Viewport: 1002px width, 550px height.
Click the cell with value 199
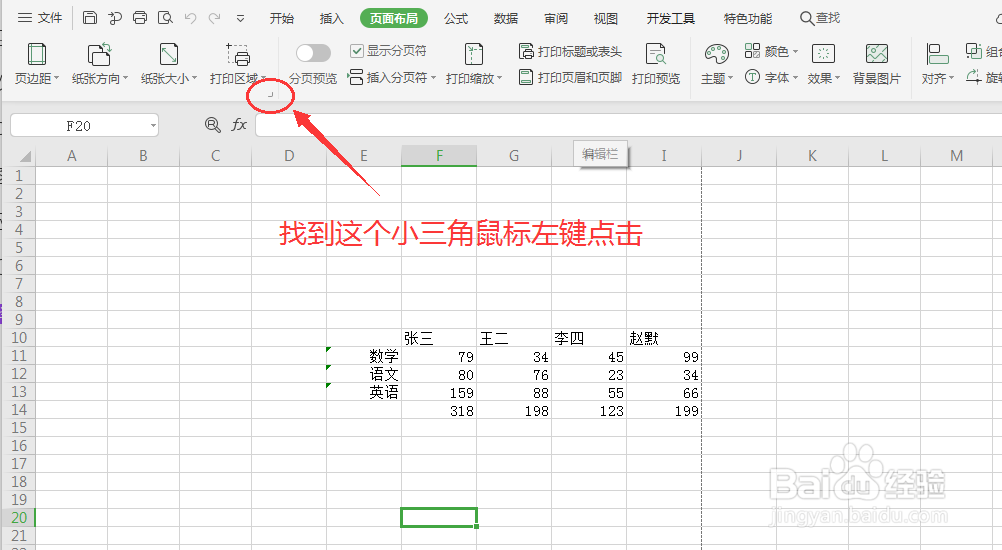(x=663, y=410)
